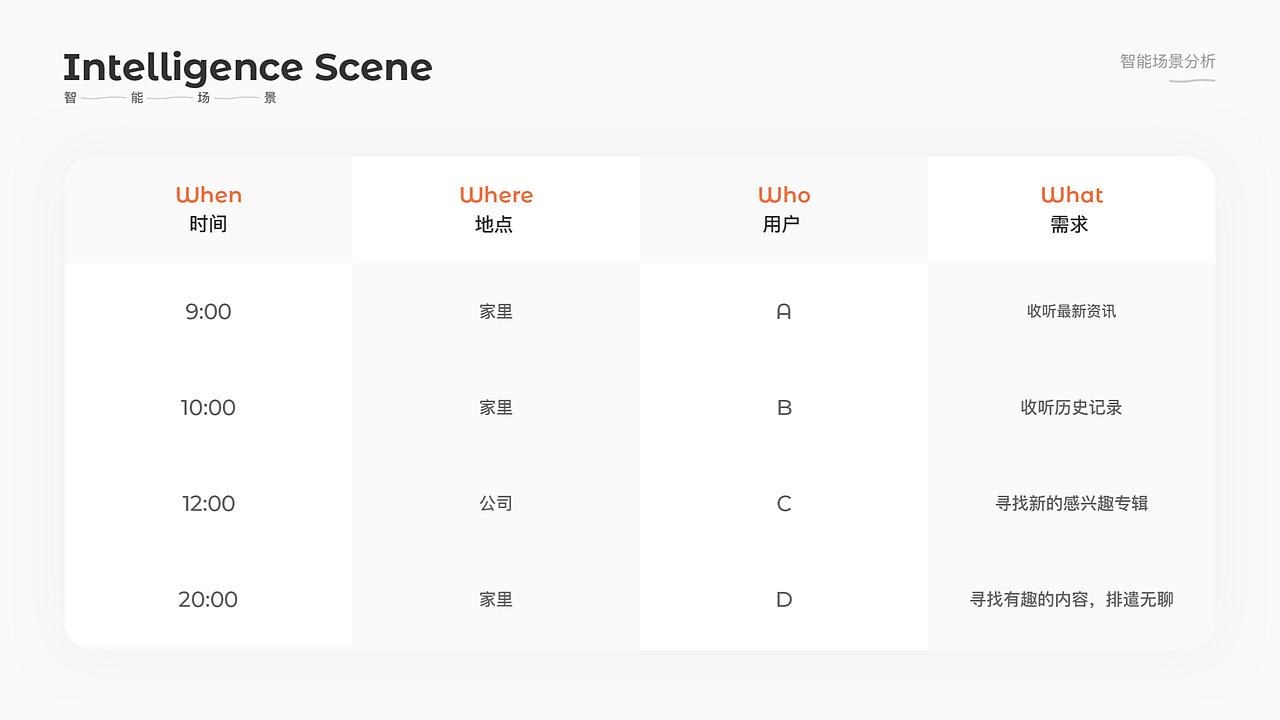Image resolution: width=1280 pixels, height=720 pixels.
Task: Click the "Intelligence Scene" title
Action: pos(247,68)
